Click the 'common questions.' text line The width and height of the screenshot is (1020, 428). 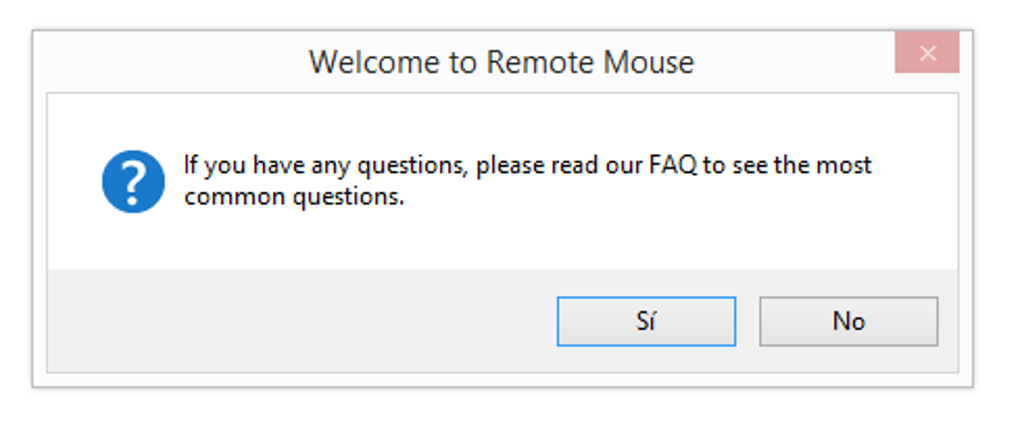point(294,196)
